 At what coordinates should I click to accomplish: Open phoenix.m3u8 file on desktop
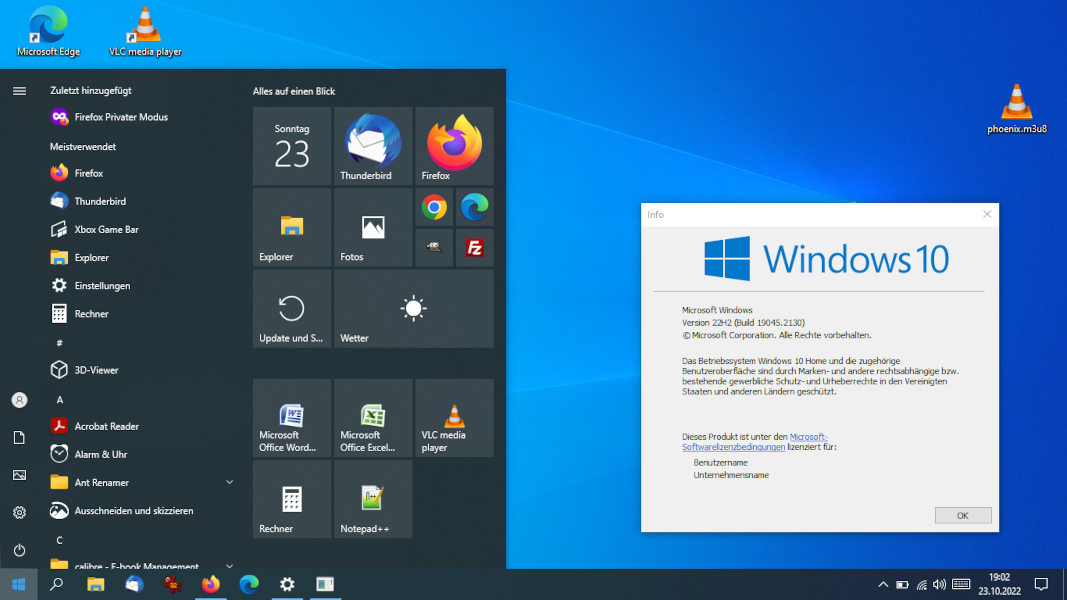tap(1017, 109)
